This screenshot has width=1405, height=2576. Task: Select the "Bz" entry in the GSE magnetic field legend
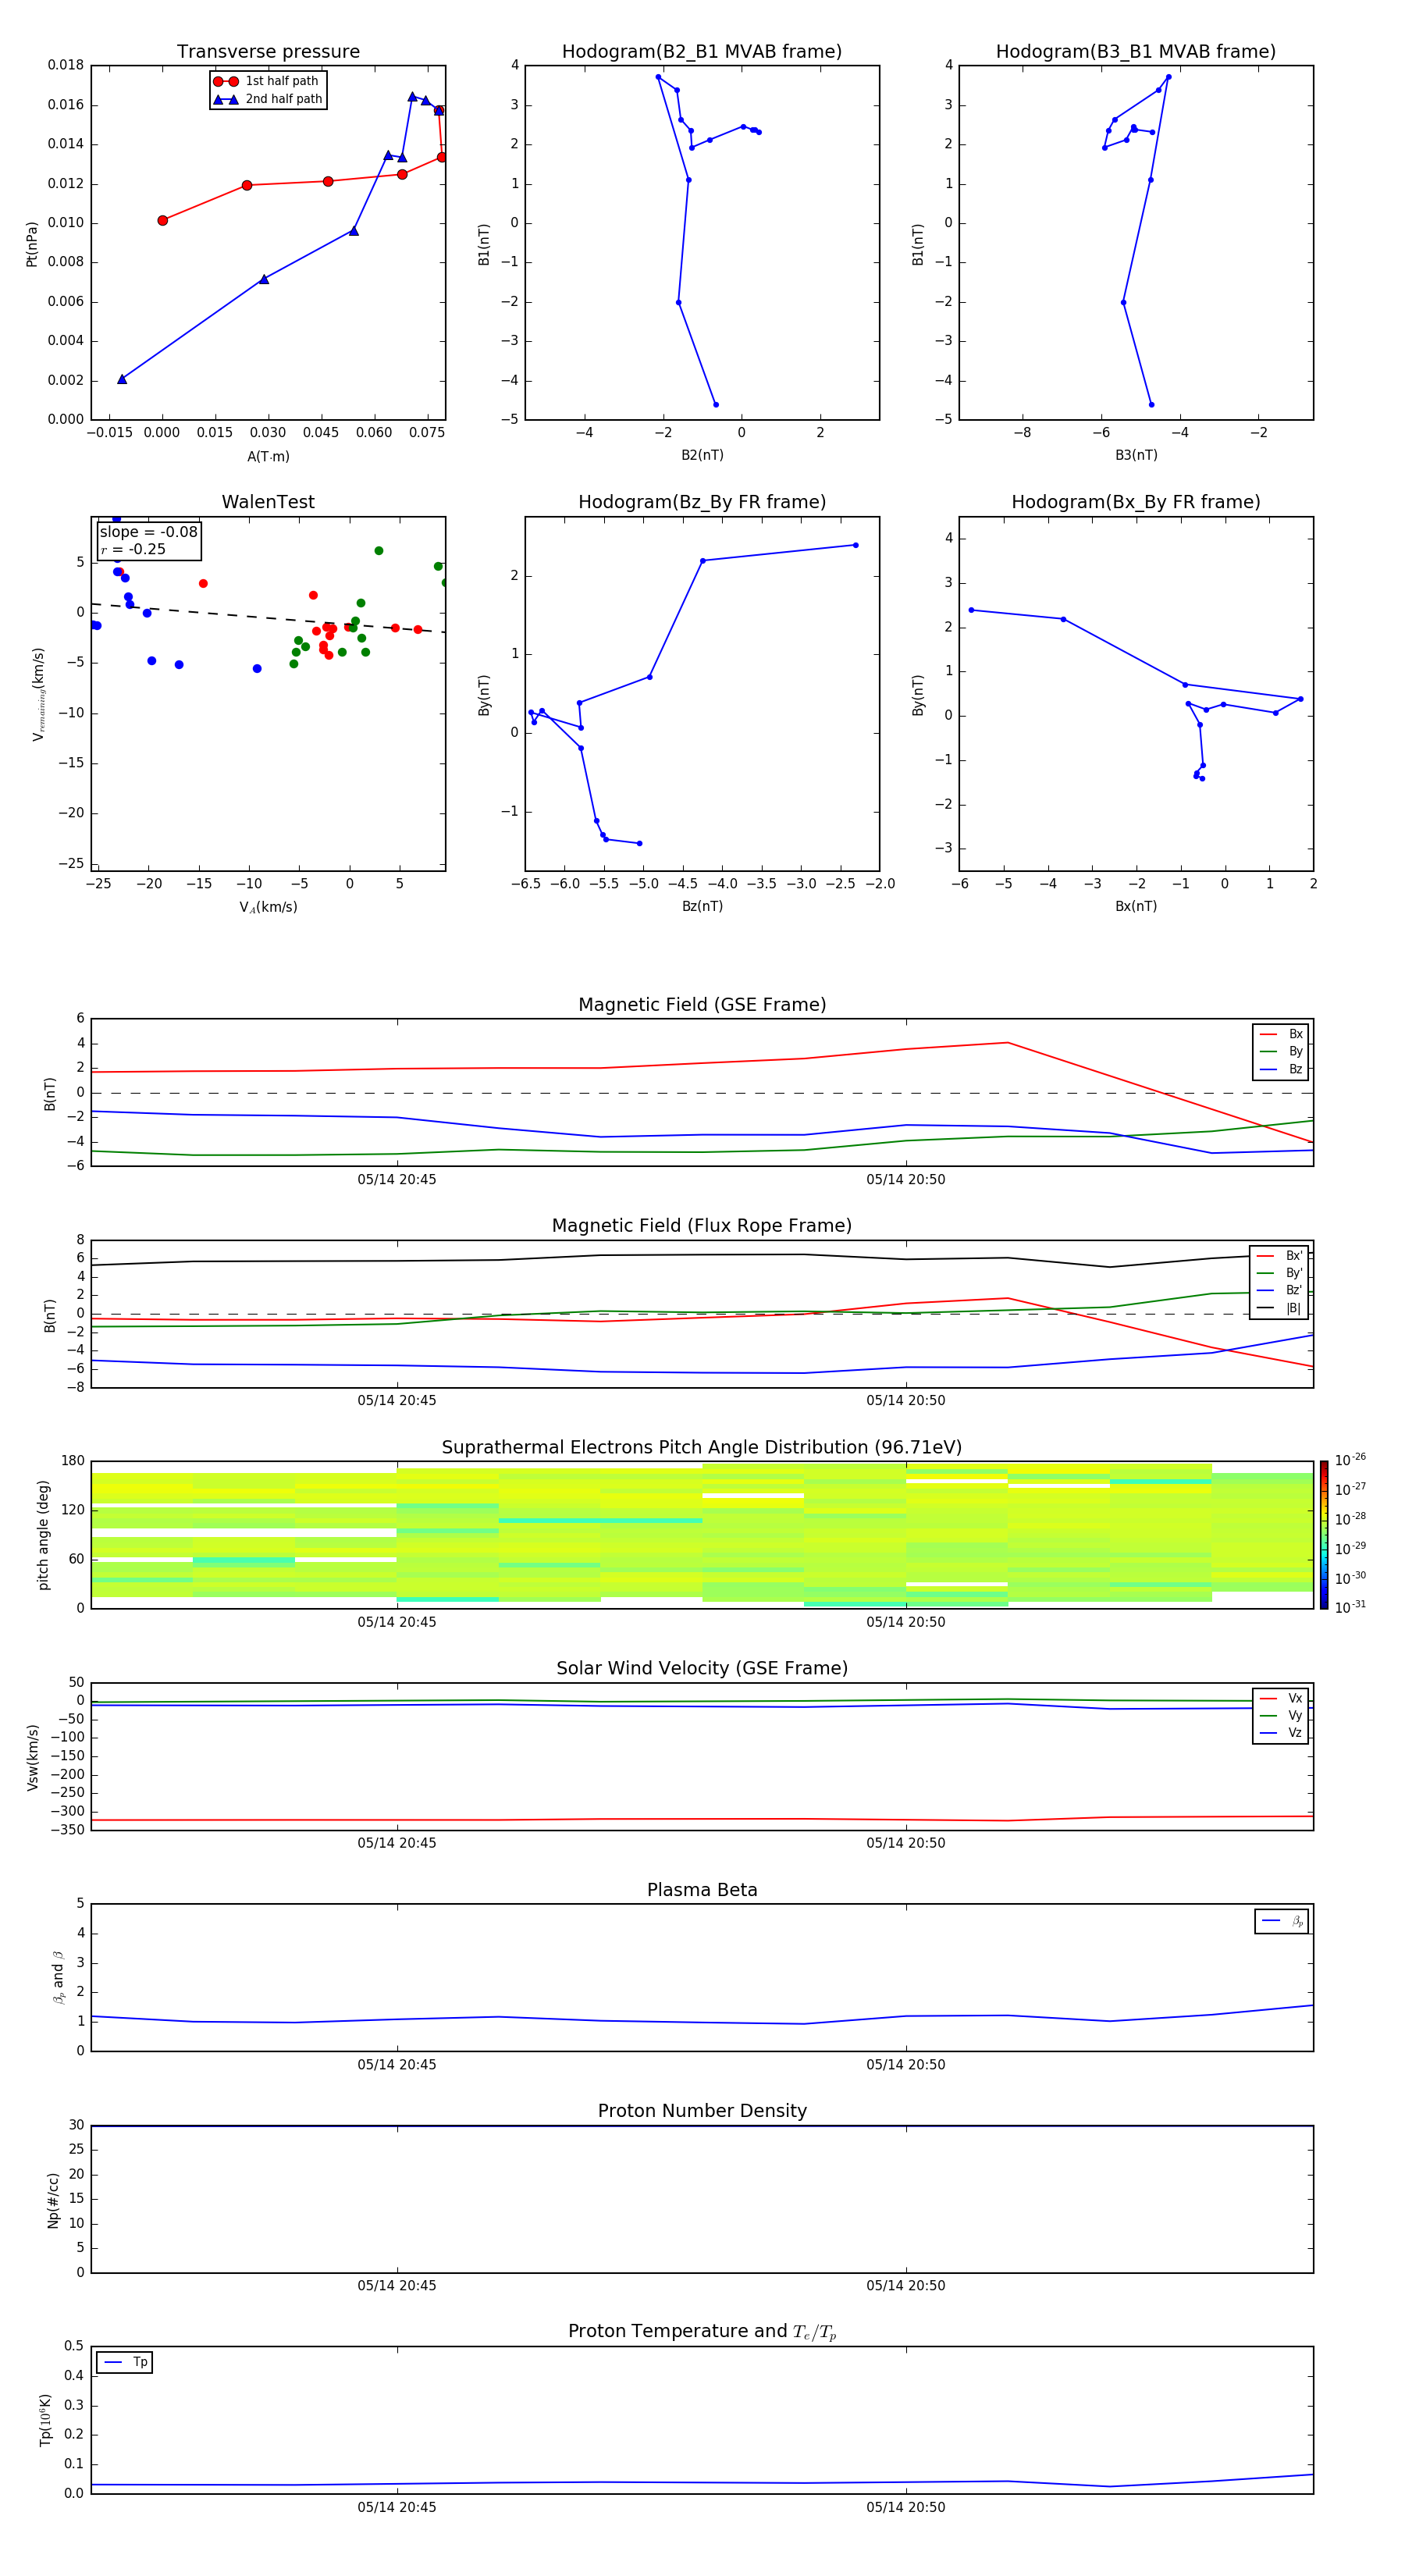pos(1281,1069)
